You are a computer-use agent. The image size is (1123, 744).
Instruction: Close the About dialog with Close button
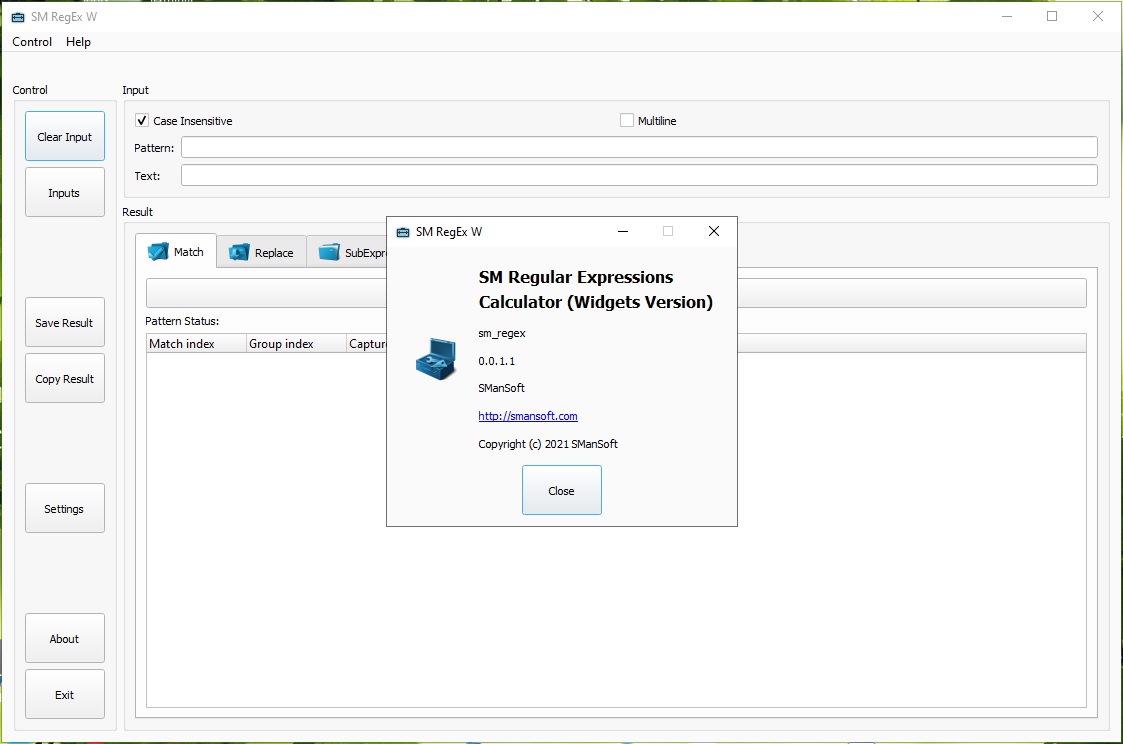[562, 490]
